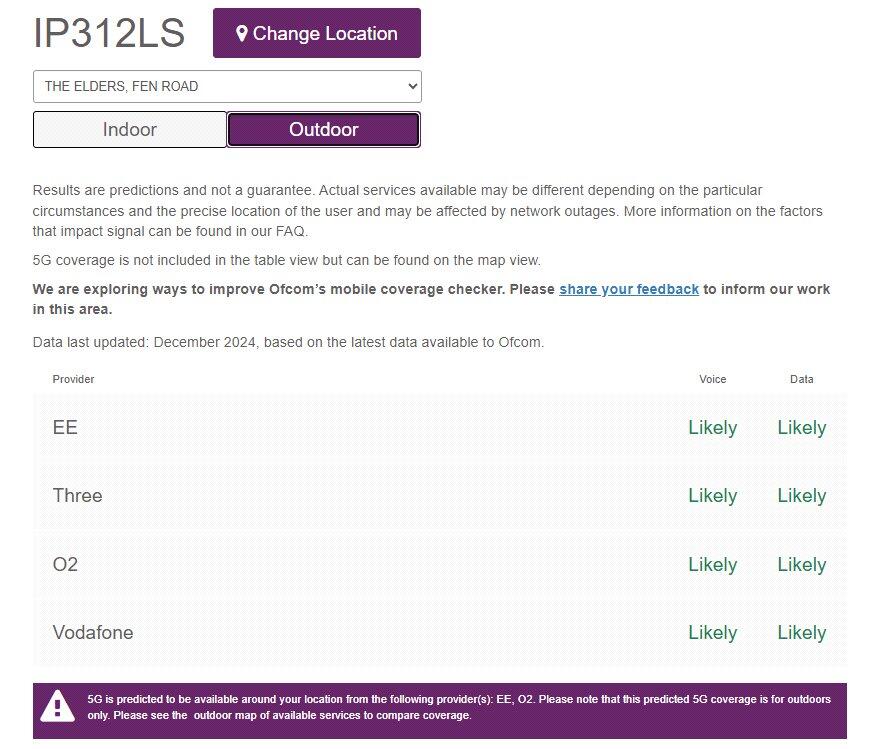Image resolution: width=881 pixels, height=749 pixels.
Task: Click the O2 provider name
Action: pos(65,565)
